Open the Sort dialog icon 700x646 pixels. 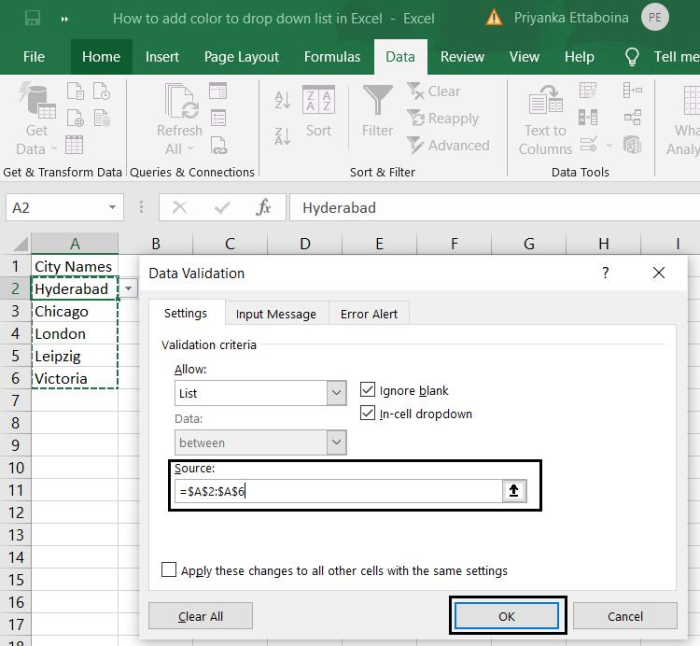[x=318, y=101]
